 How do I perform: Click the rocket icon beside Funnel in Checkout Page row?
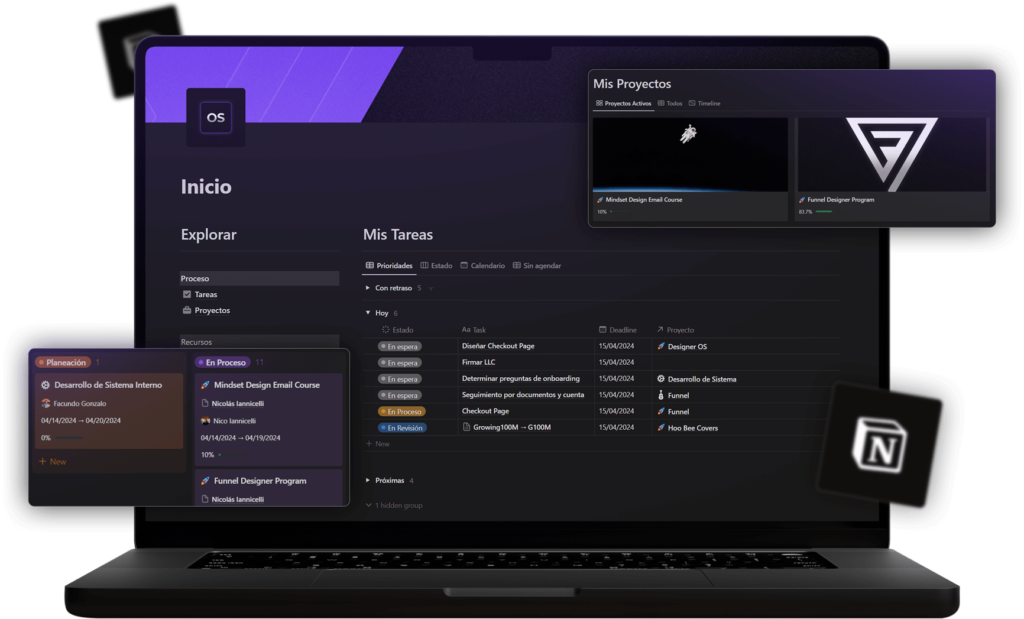(661, 411)
